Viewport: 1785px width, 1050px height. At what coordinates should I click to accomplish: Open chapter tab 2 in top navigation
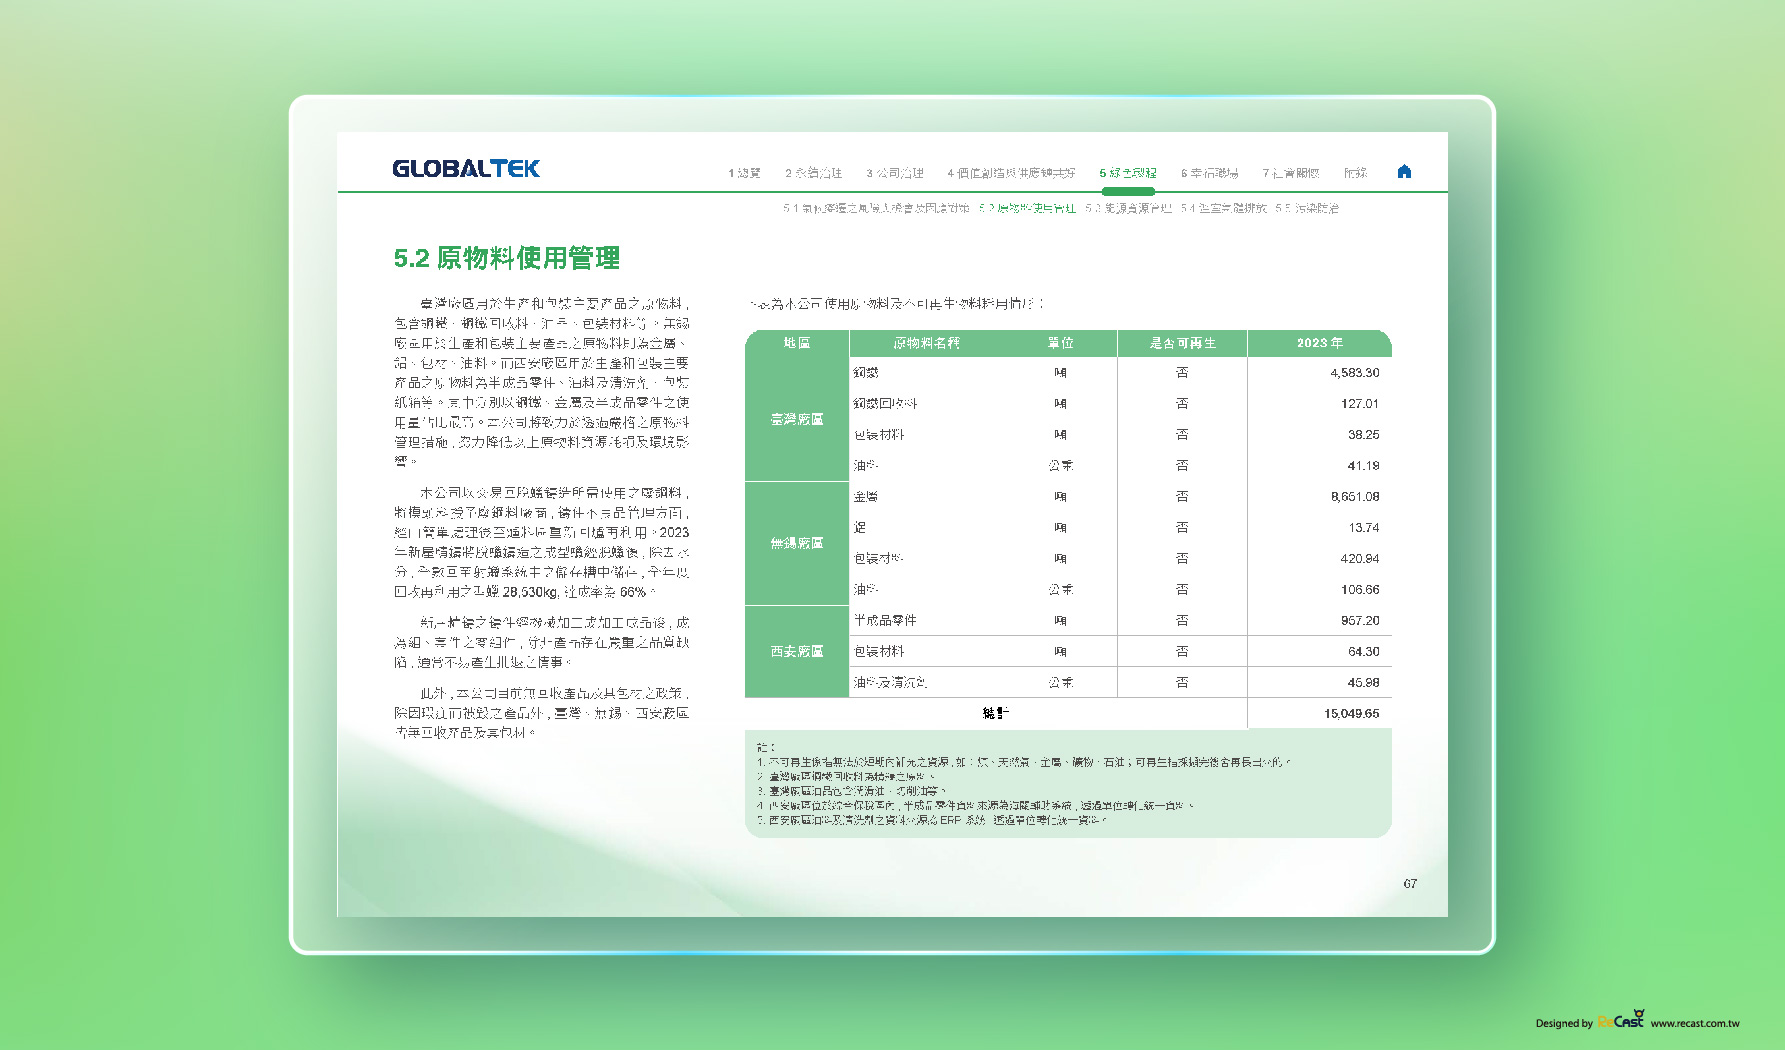click(813, 173)
